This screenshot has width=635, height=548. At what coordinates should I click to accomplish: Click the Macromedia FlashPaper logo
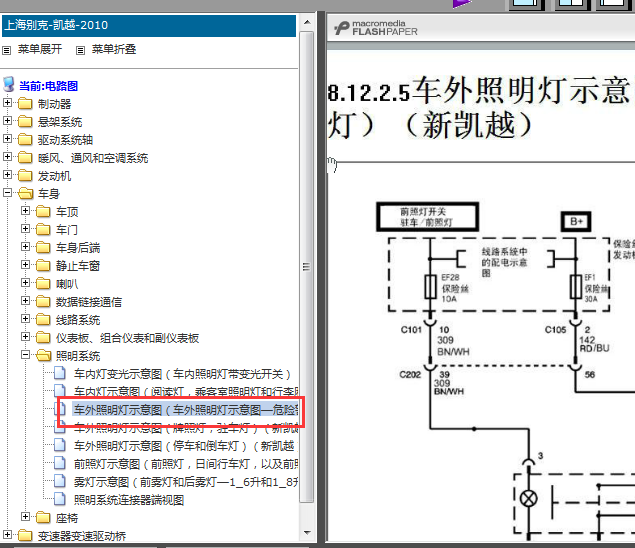(x=375, y=28)
